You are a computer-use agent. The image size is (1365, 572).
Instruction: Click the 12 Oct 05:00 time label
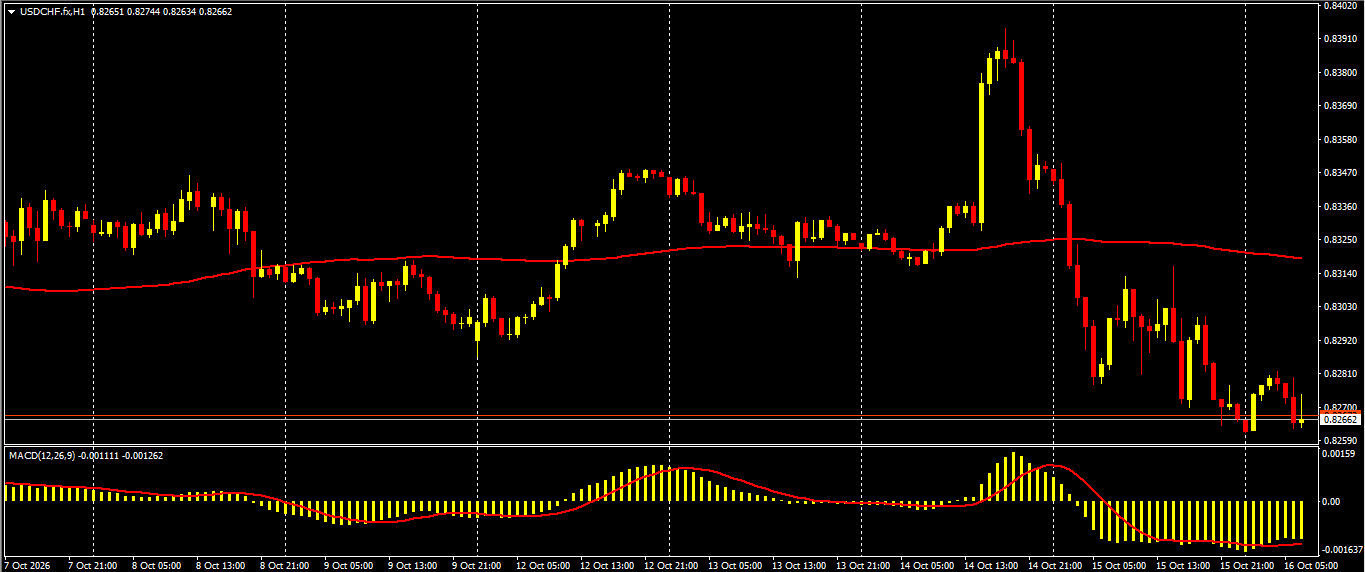[x=543, y=566]
